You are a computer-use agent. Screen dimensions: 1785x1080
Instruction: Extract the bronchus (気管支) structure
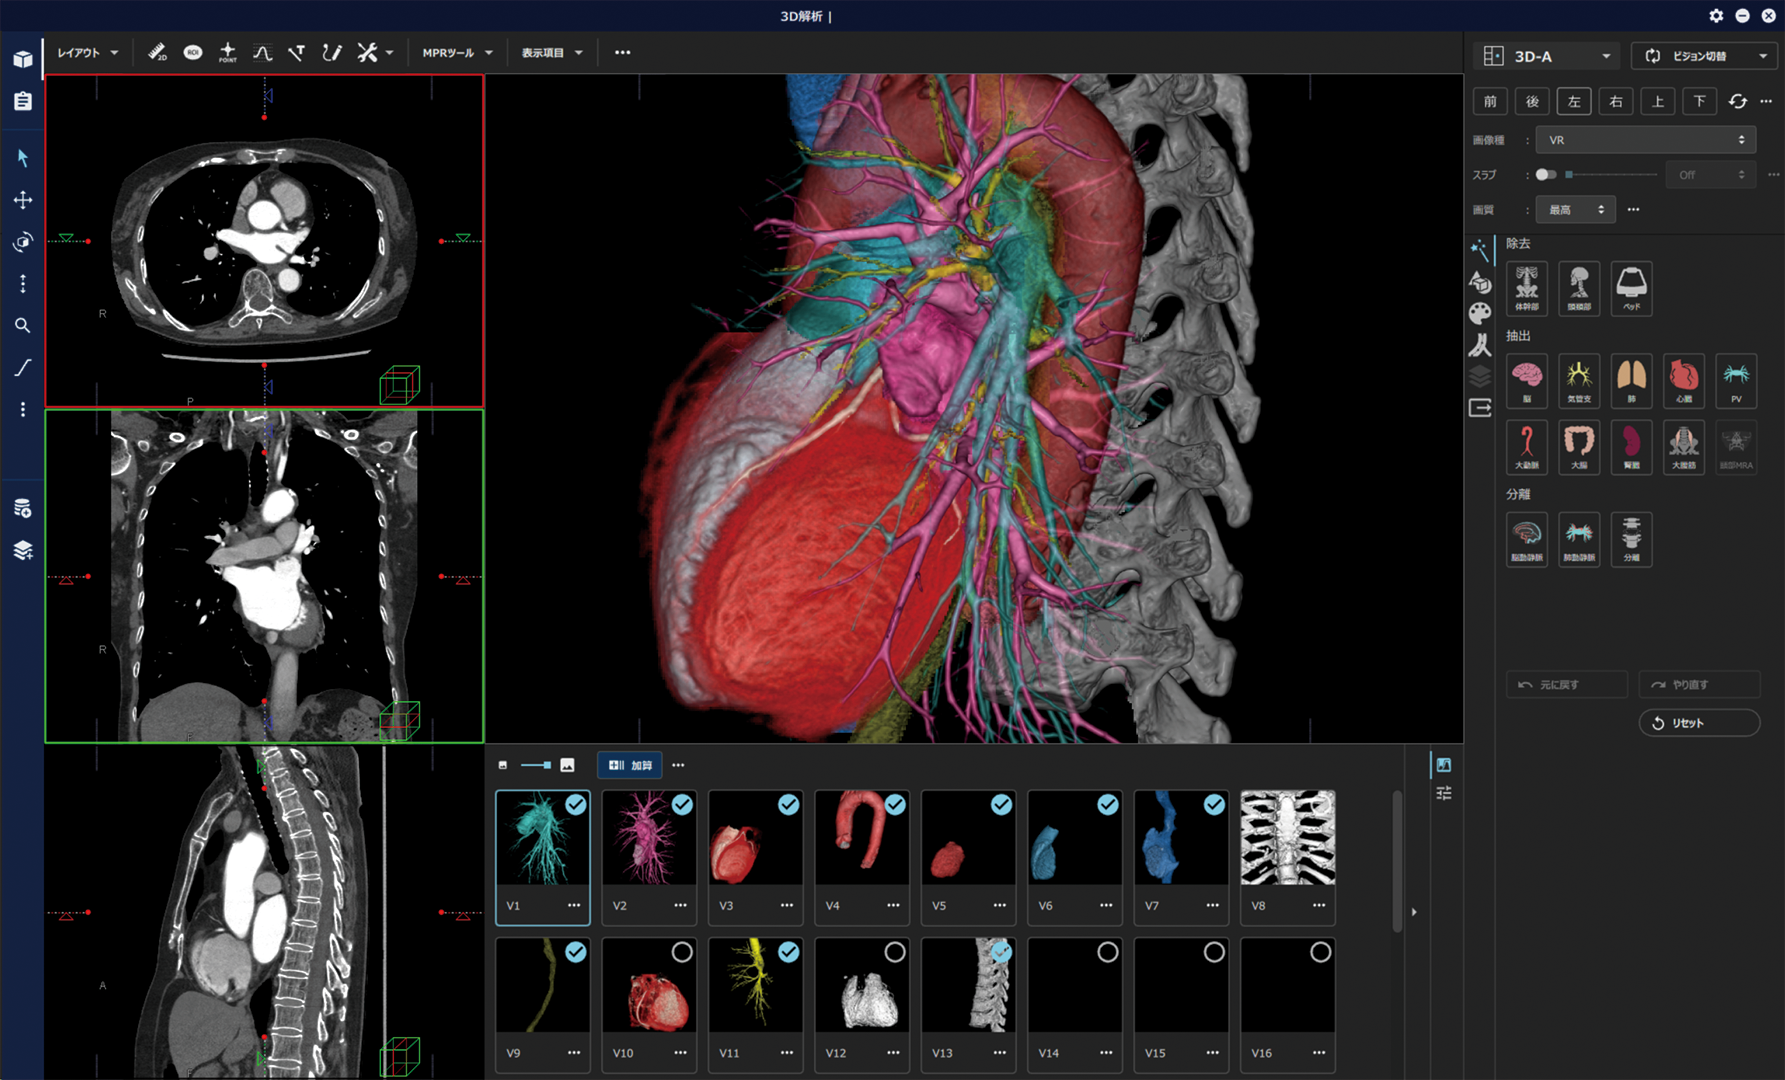1579,380
